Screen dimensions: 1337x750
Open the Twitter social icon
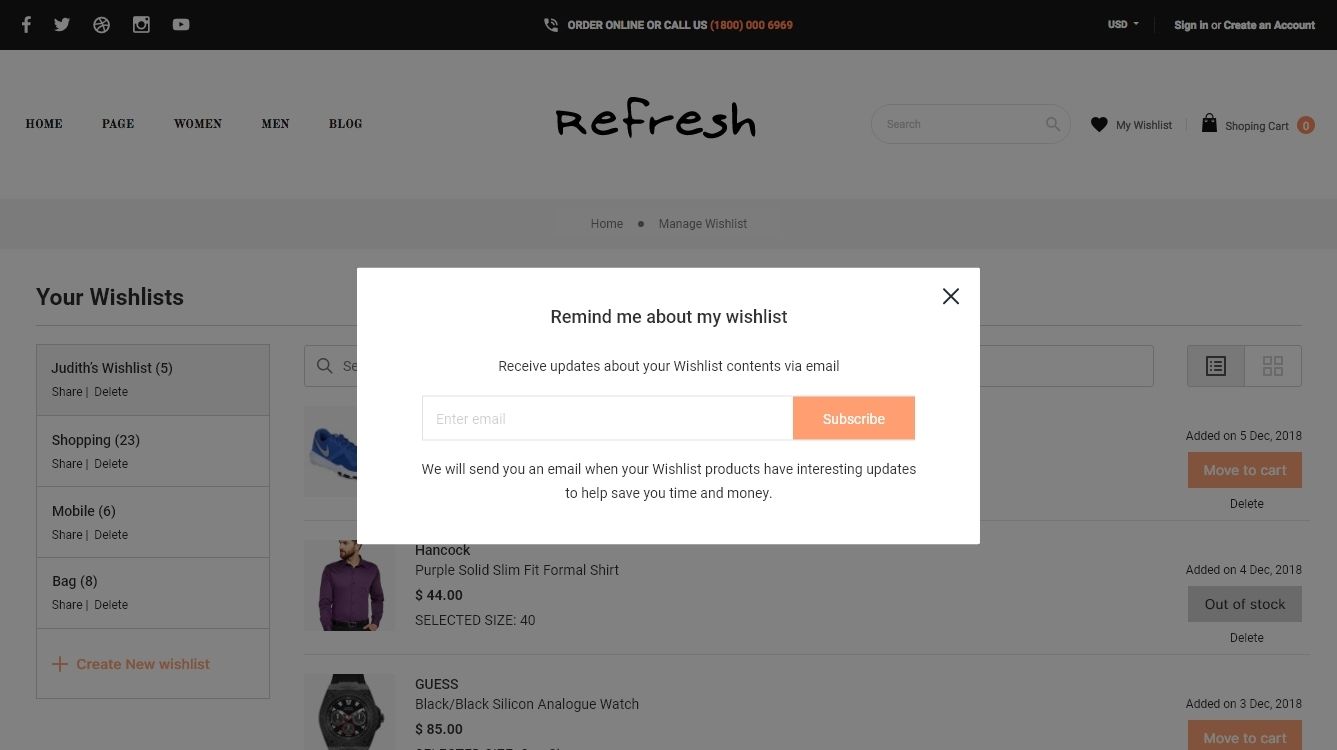pos(62,25)
